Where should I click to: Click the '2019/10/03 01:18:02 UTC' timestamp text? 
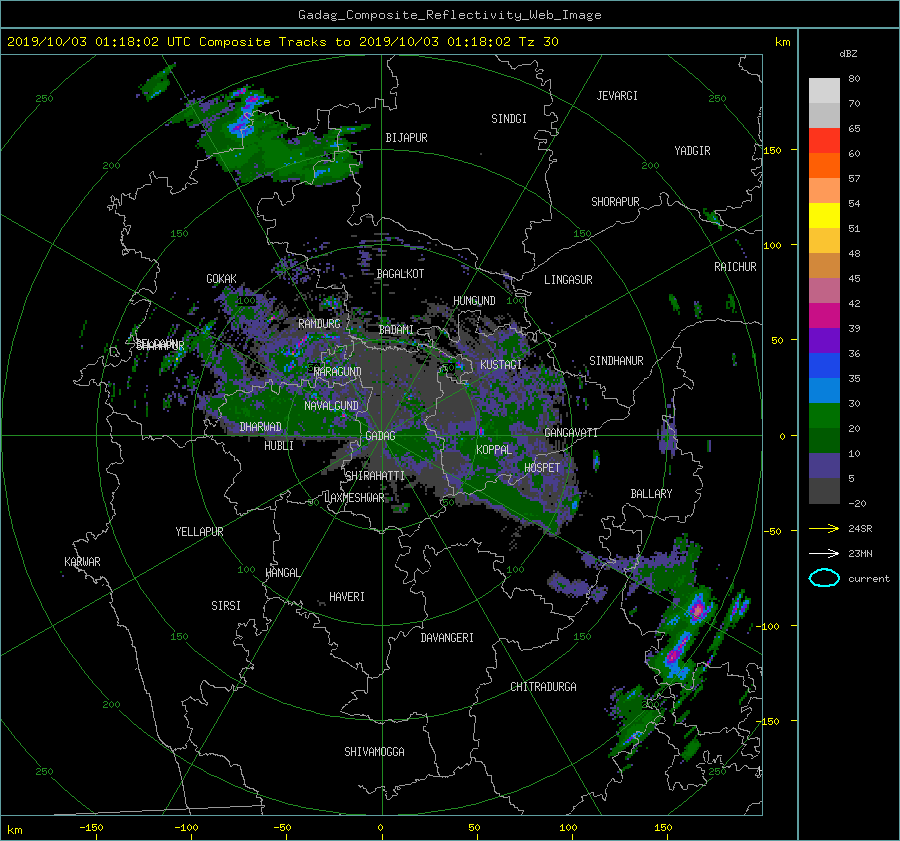point(99,42)
